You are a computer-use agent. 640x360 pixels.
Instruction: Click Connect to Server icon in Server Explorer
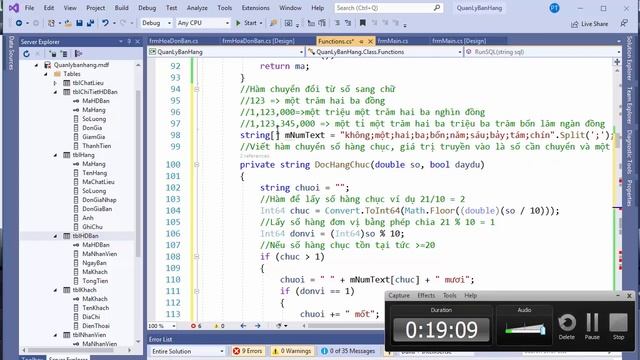click(x=64, y=53)
